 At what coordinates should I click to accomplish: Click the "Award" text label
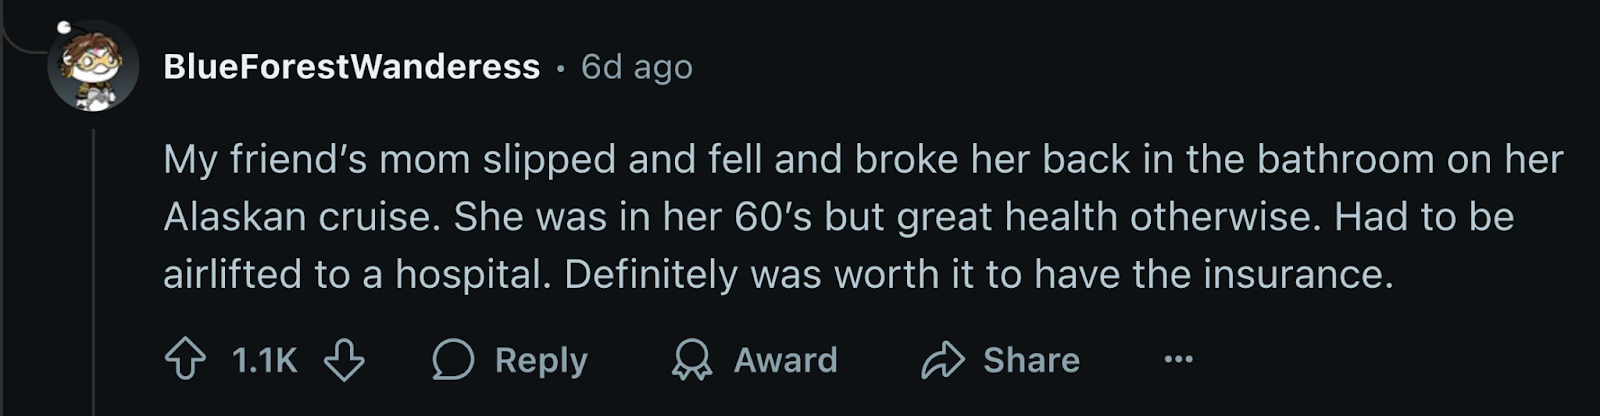pyautogui.click(x=786, y=360)
